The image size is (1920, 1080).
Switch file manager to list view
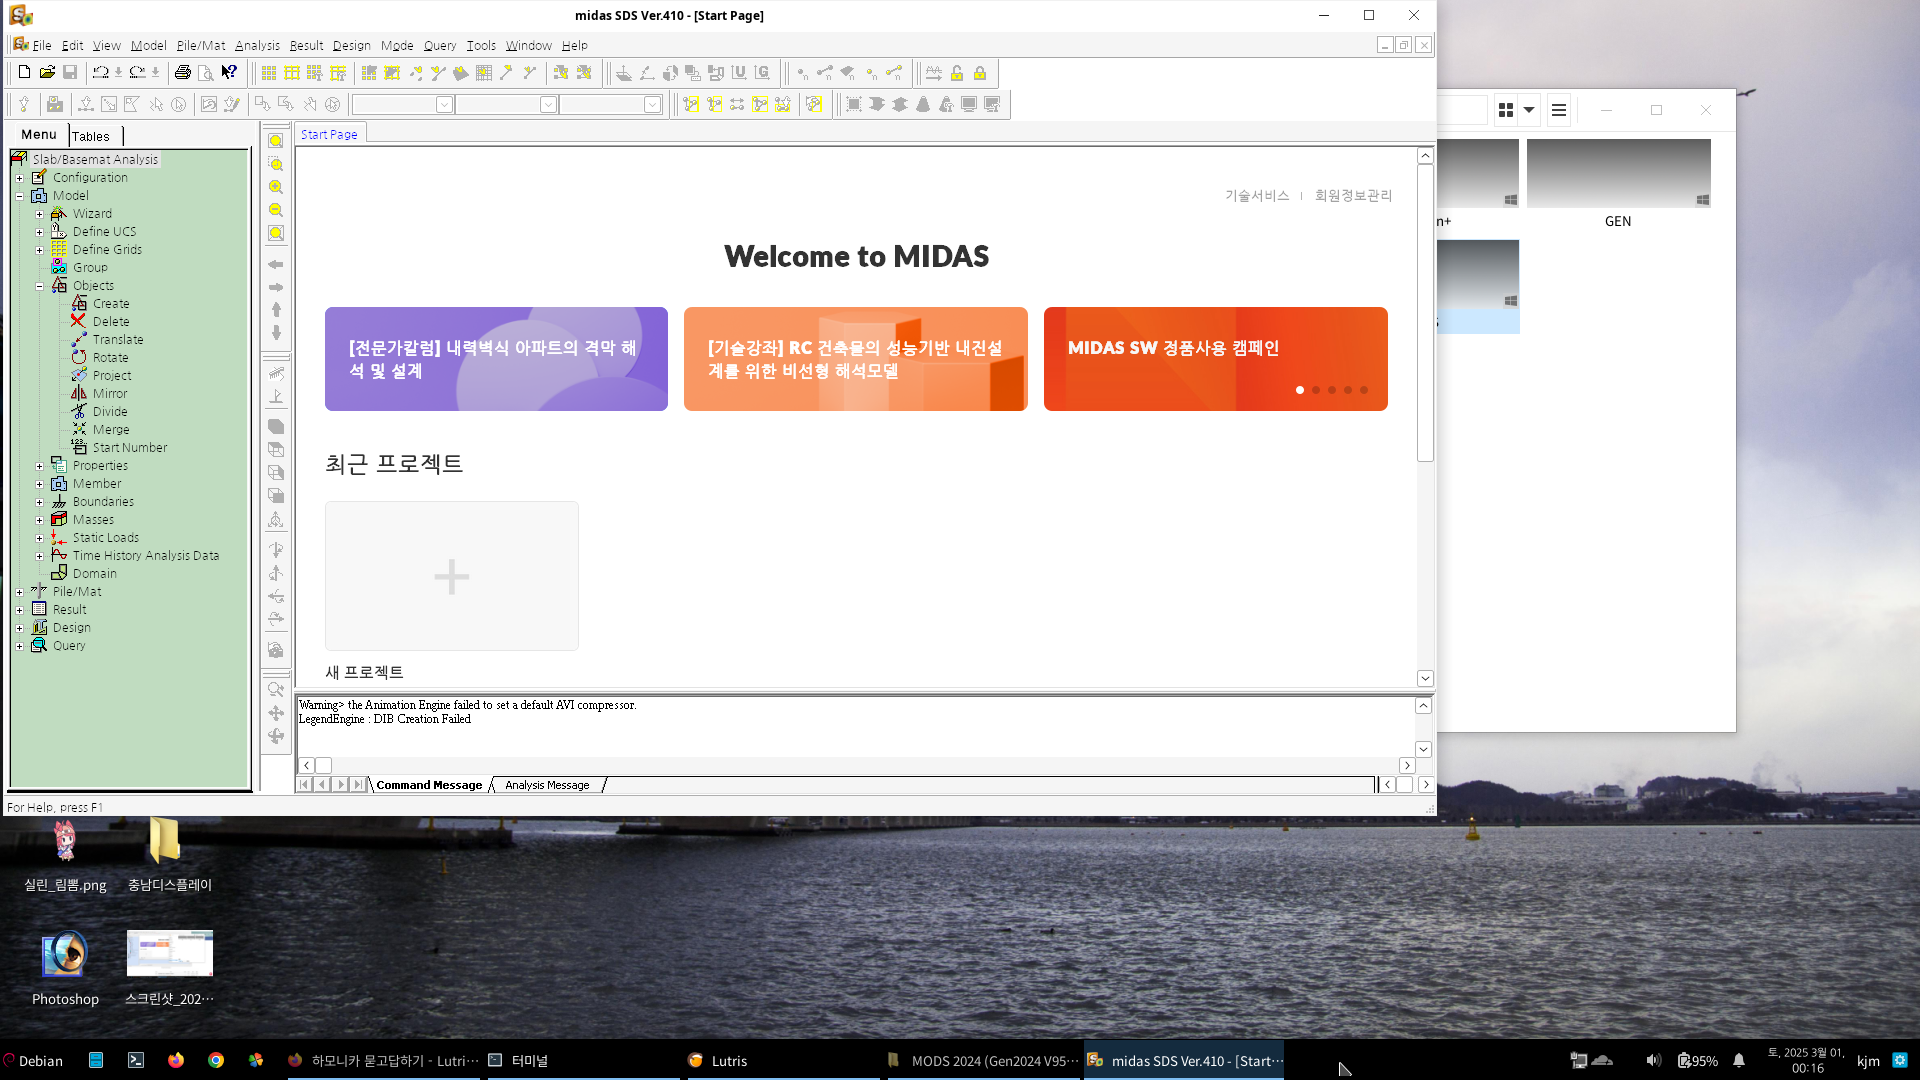[x=1558, y=110]
